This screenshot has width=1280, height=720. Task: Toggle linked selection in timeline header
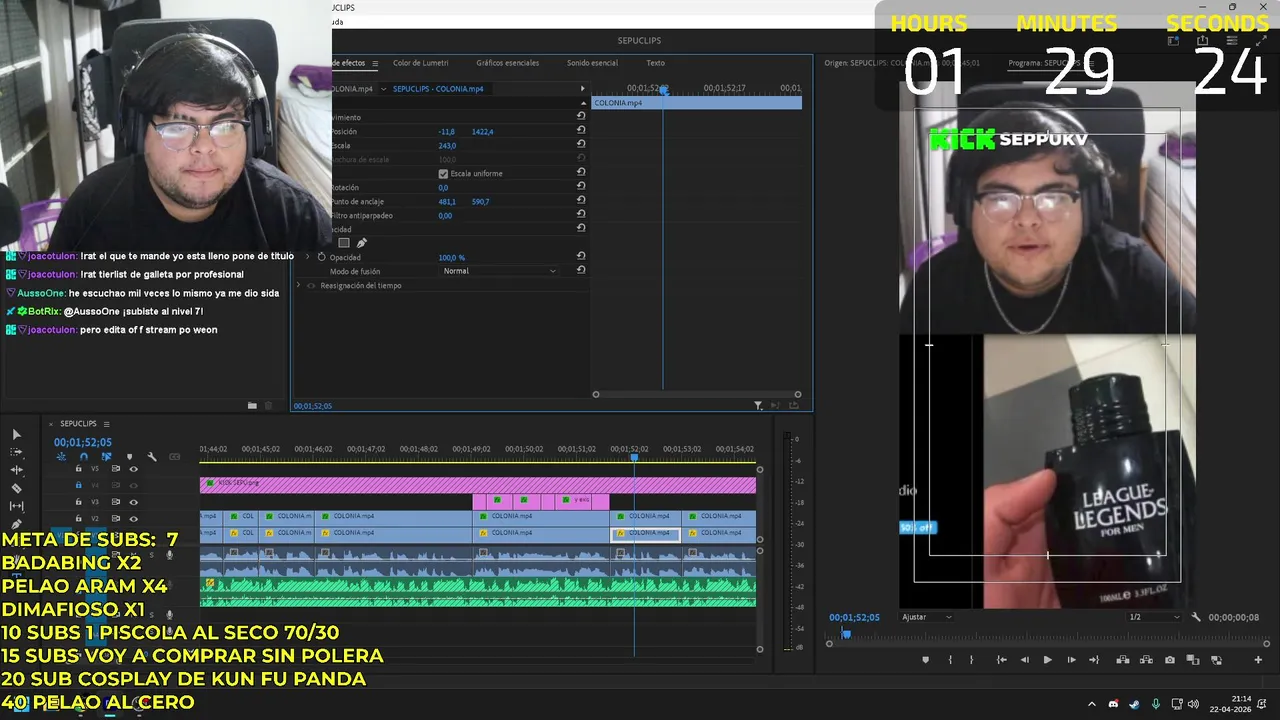(x=106, y=457)
